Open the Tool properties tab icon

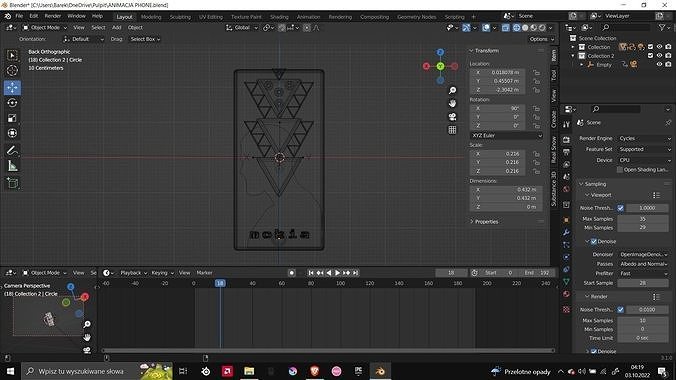coord(566,125)
